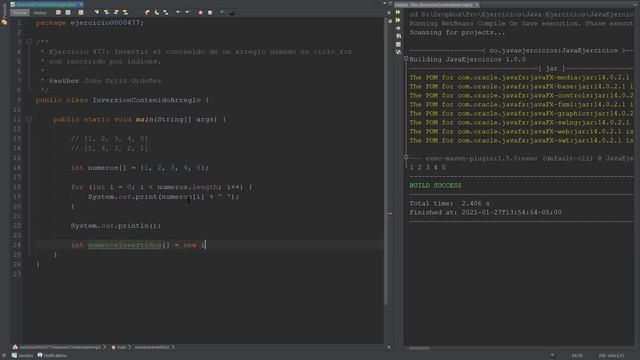Click the Last Edit icon after History
This screenshot has width=640, height=360.
pyautogui.click(x=58, y=13)
